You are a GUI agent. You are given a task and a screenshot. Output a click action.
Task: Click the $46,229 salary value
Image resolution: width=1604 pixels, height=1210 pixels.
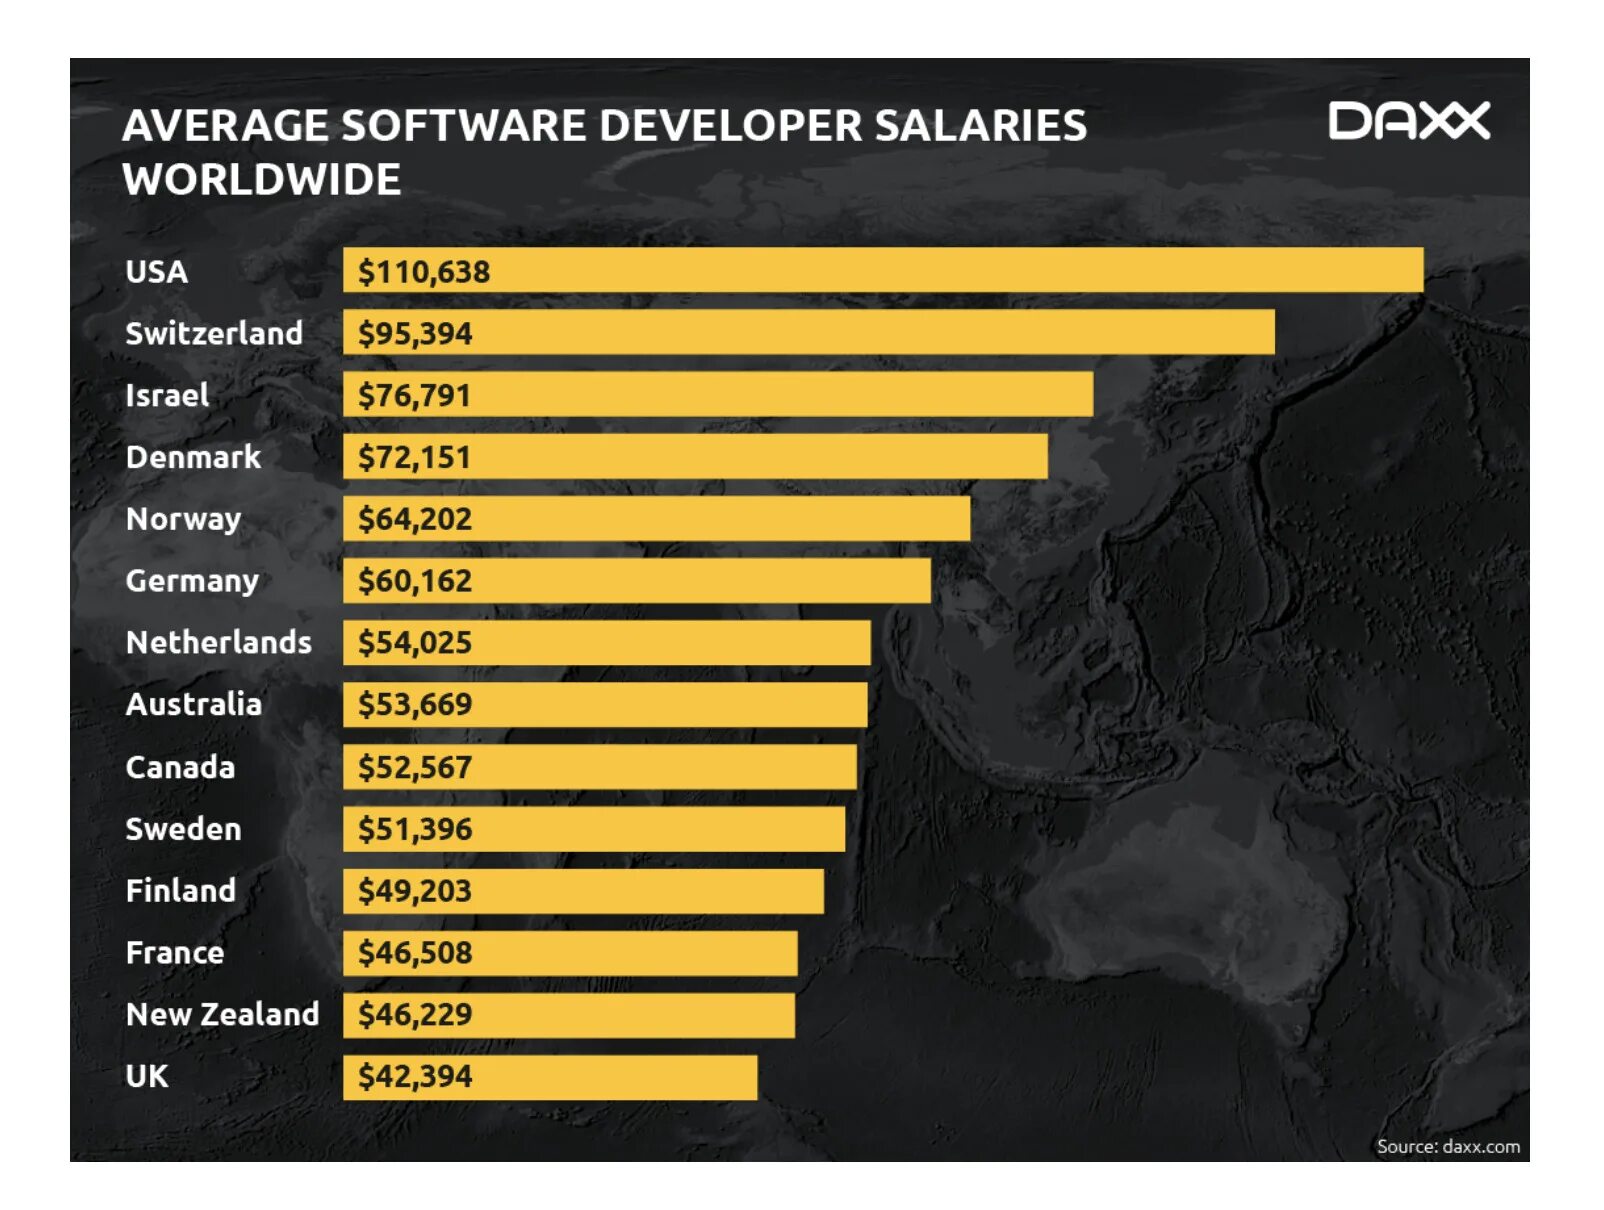(415, 1015)
